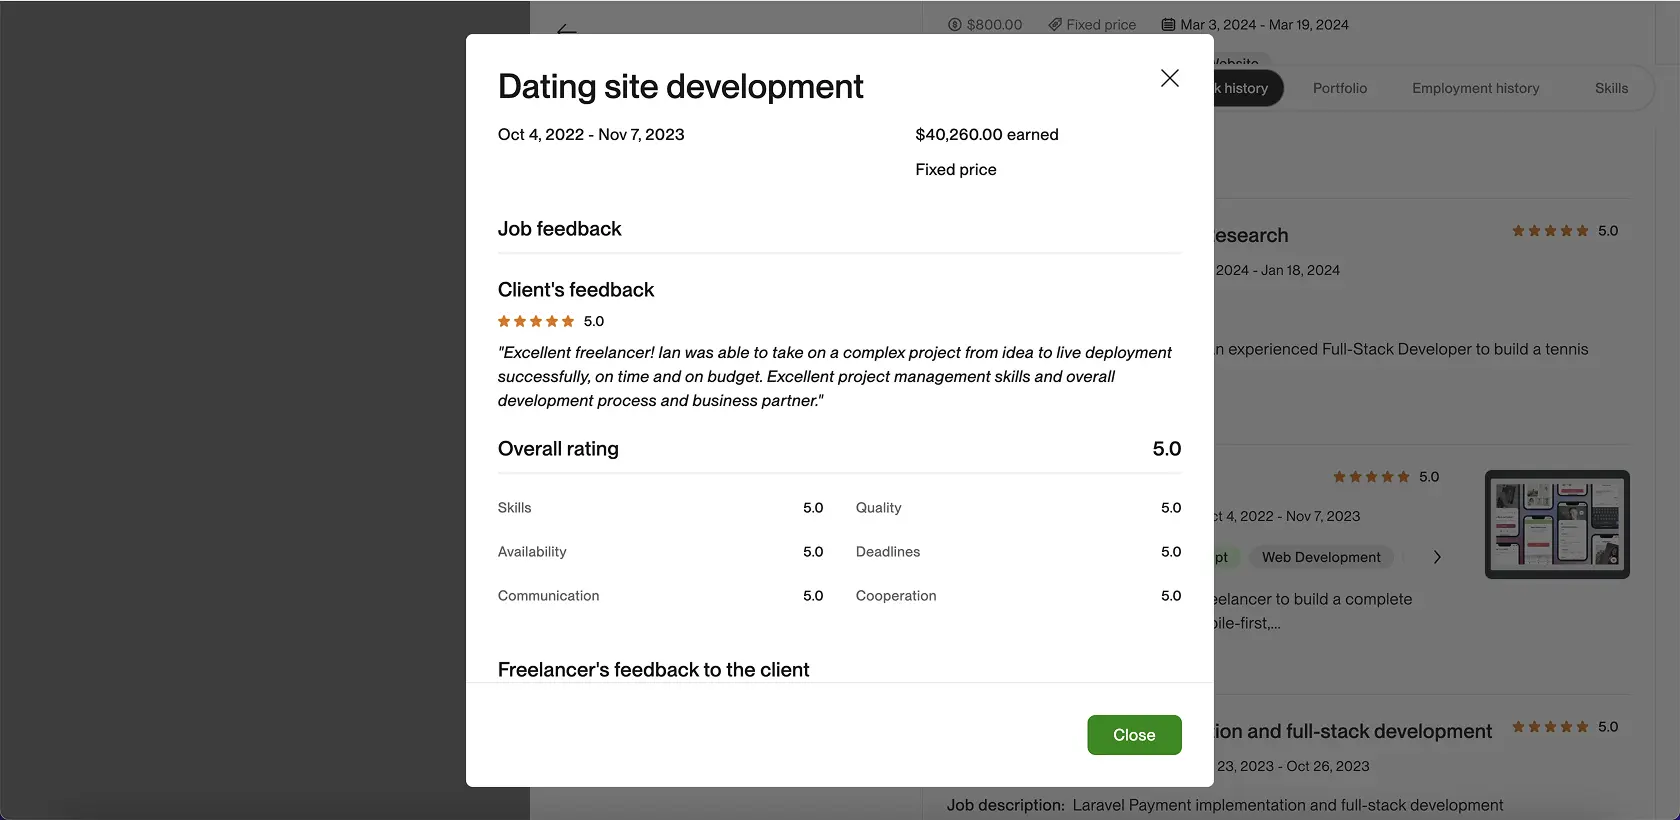This screenshot has height=820, width=1680.
Task: Click the client's feedback star rating
Action: 536,321
